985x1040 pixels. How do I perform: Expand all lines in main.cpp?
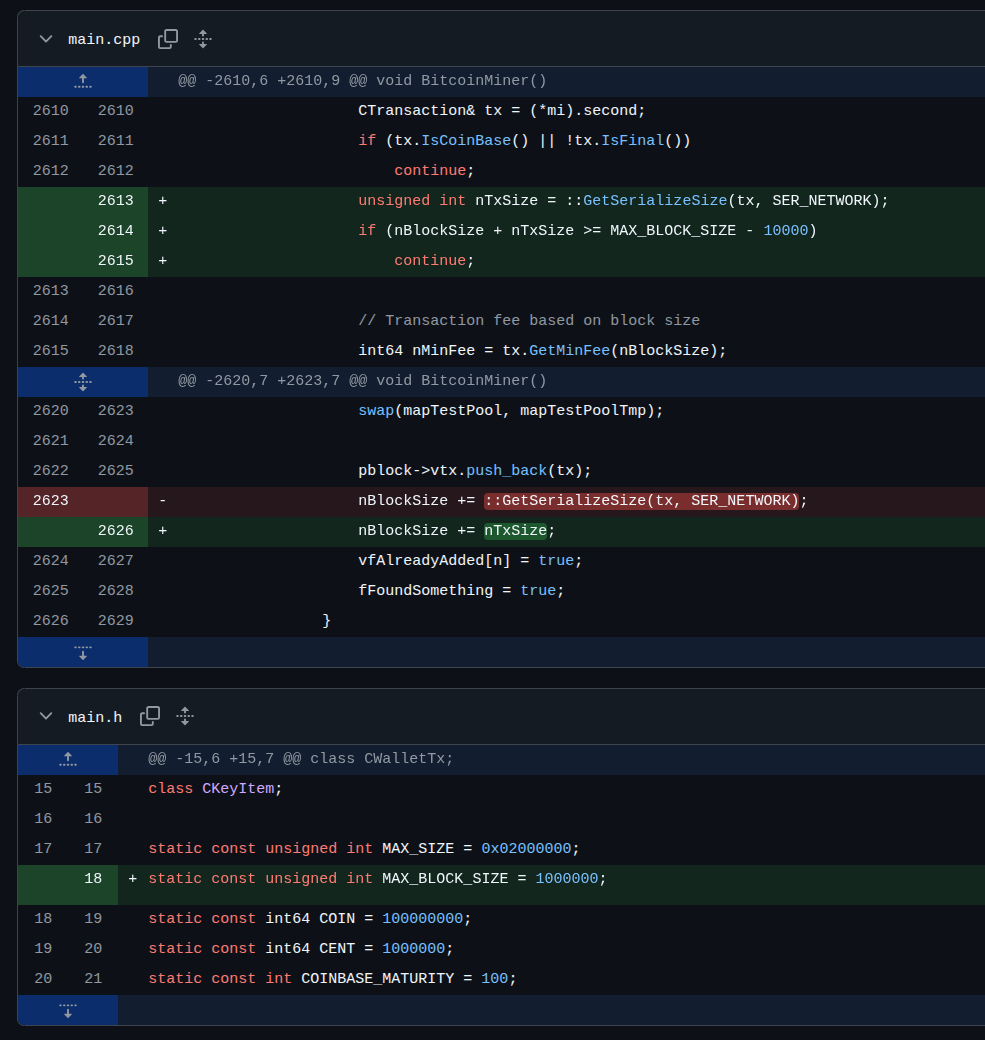point(203,39)
